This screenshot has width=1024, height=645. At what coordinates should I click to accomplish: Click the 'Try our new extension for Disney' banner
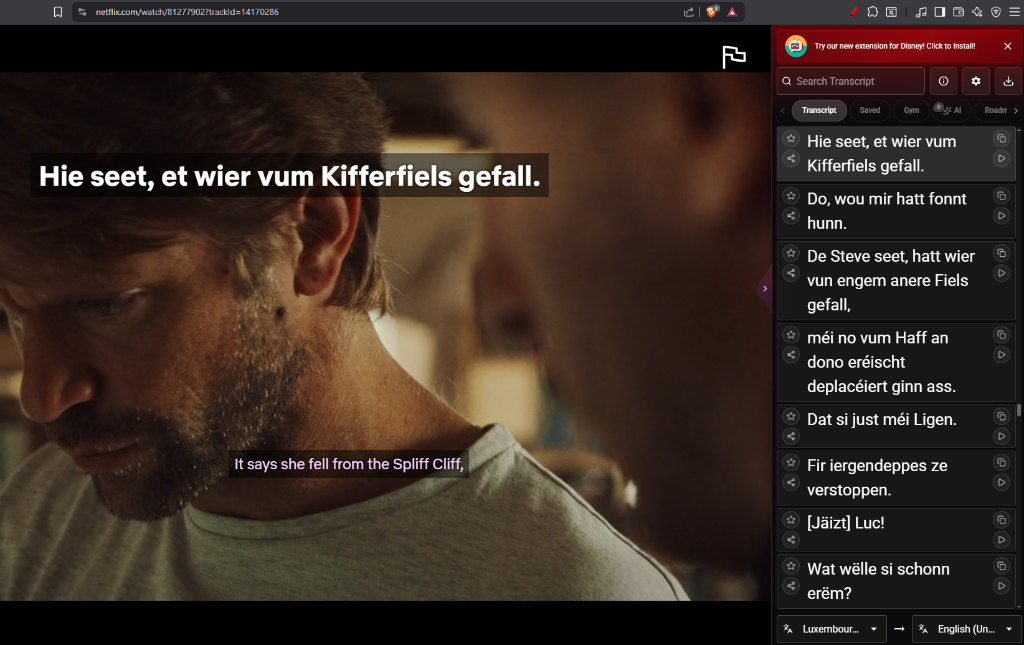894,46
